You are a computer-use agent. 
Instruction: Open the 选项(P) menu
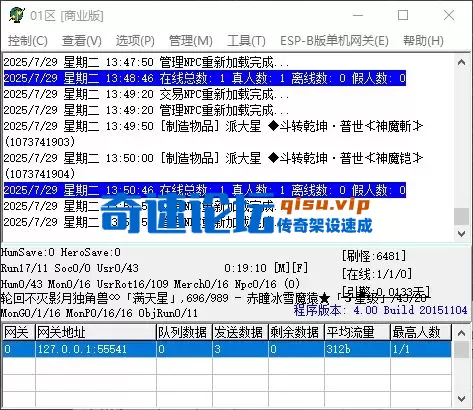pyautogui.click(x=135, y=41)
